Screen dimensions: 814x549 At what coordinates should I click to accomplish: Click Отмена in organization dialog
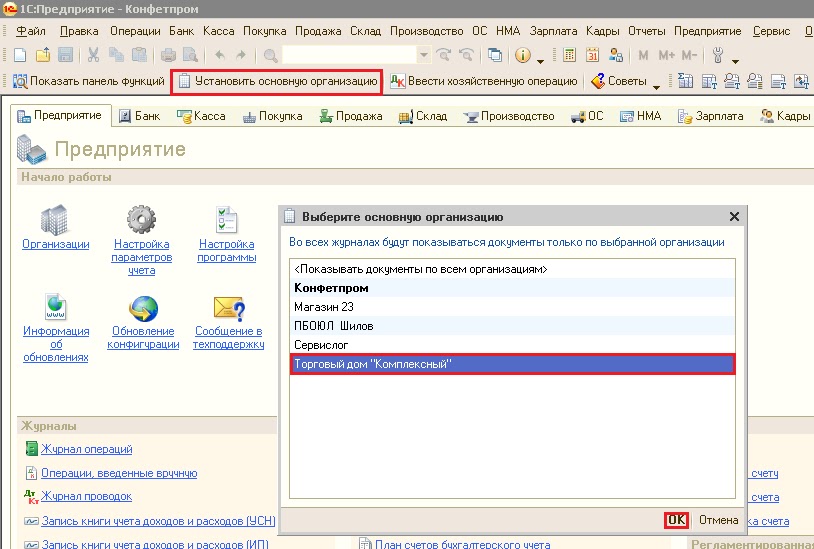(718, 520)
